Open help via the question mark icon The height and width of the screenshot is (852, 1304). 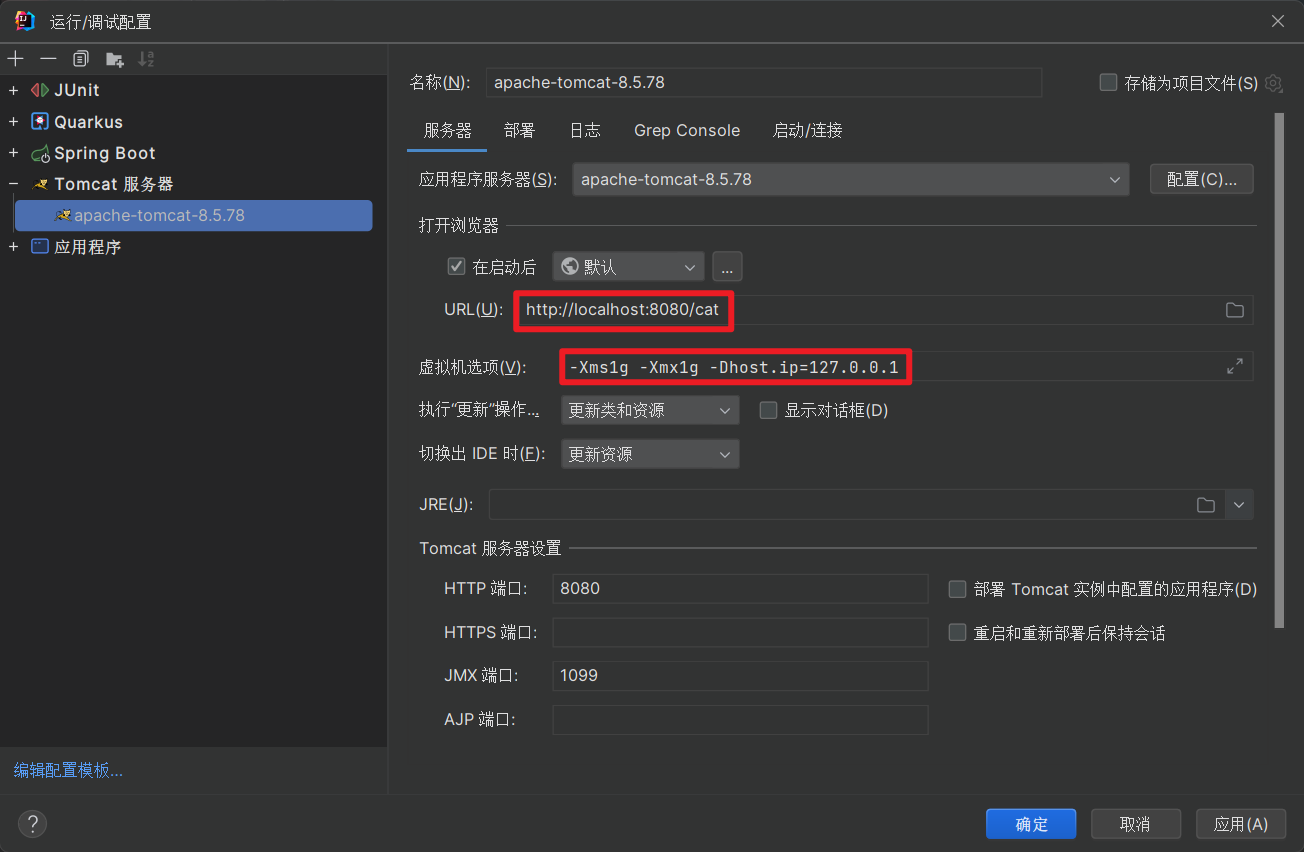[x=32, y=823]
